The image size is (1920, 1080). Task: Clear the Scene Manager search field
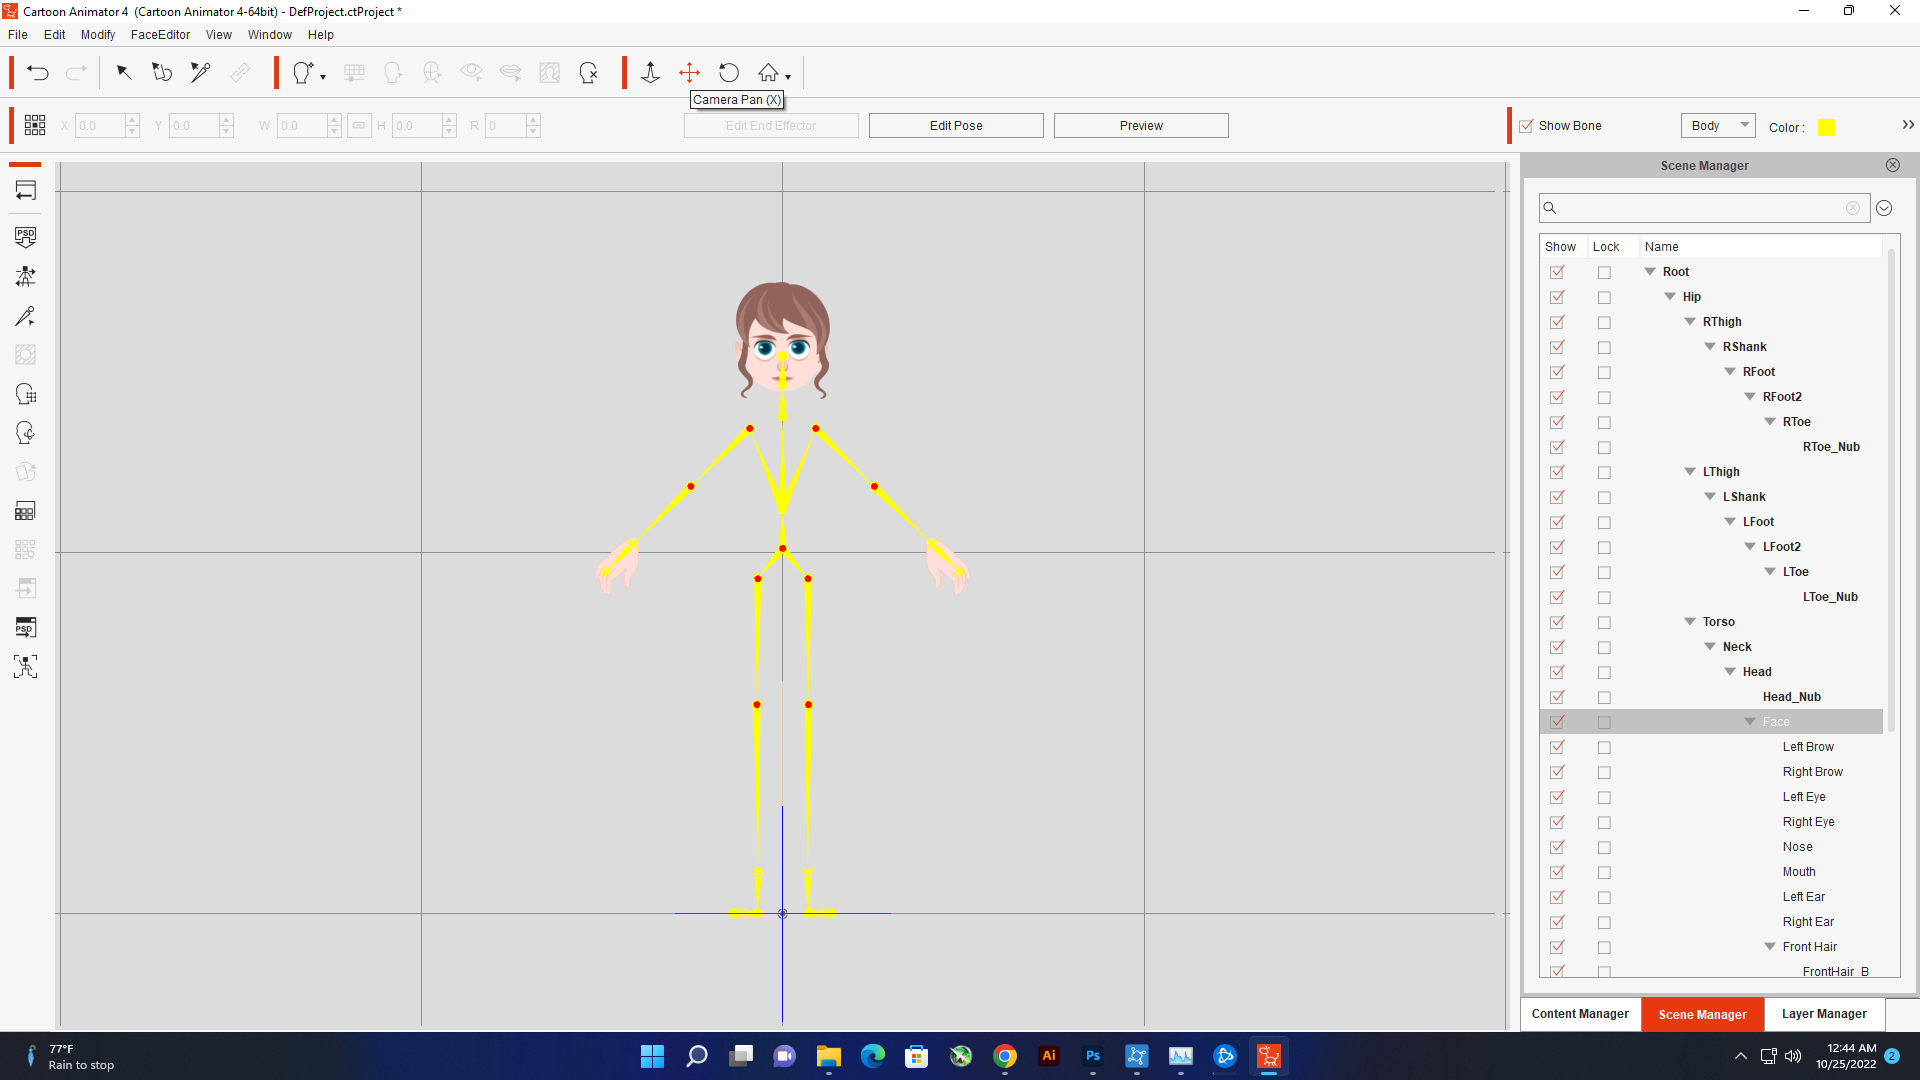pos(1853,208)
